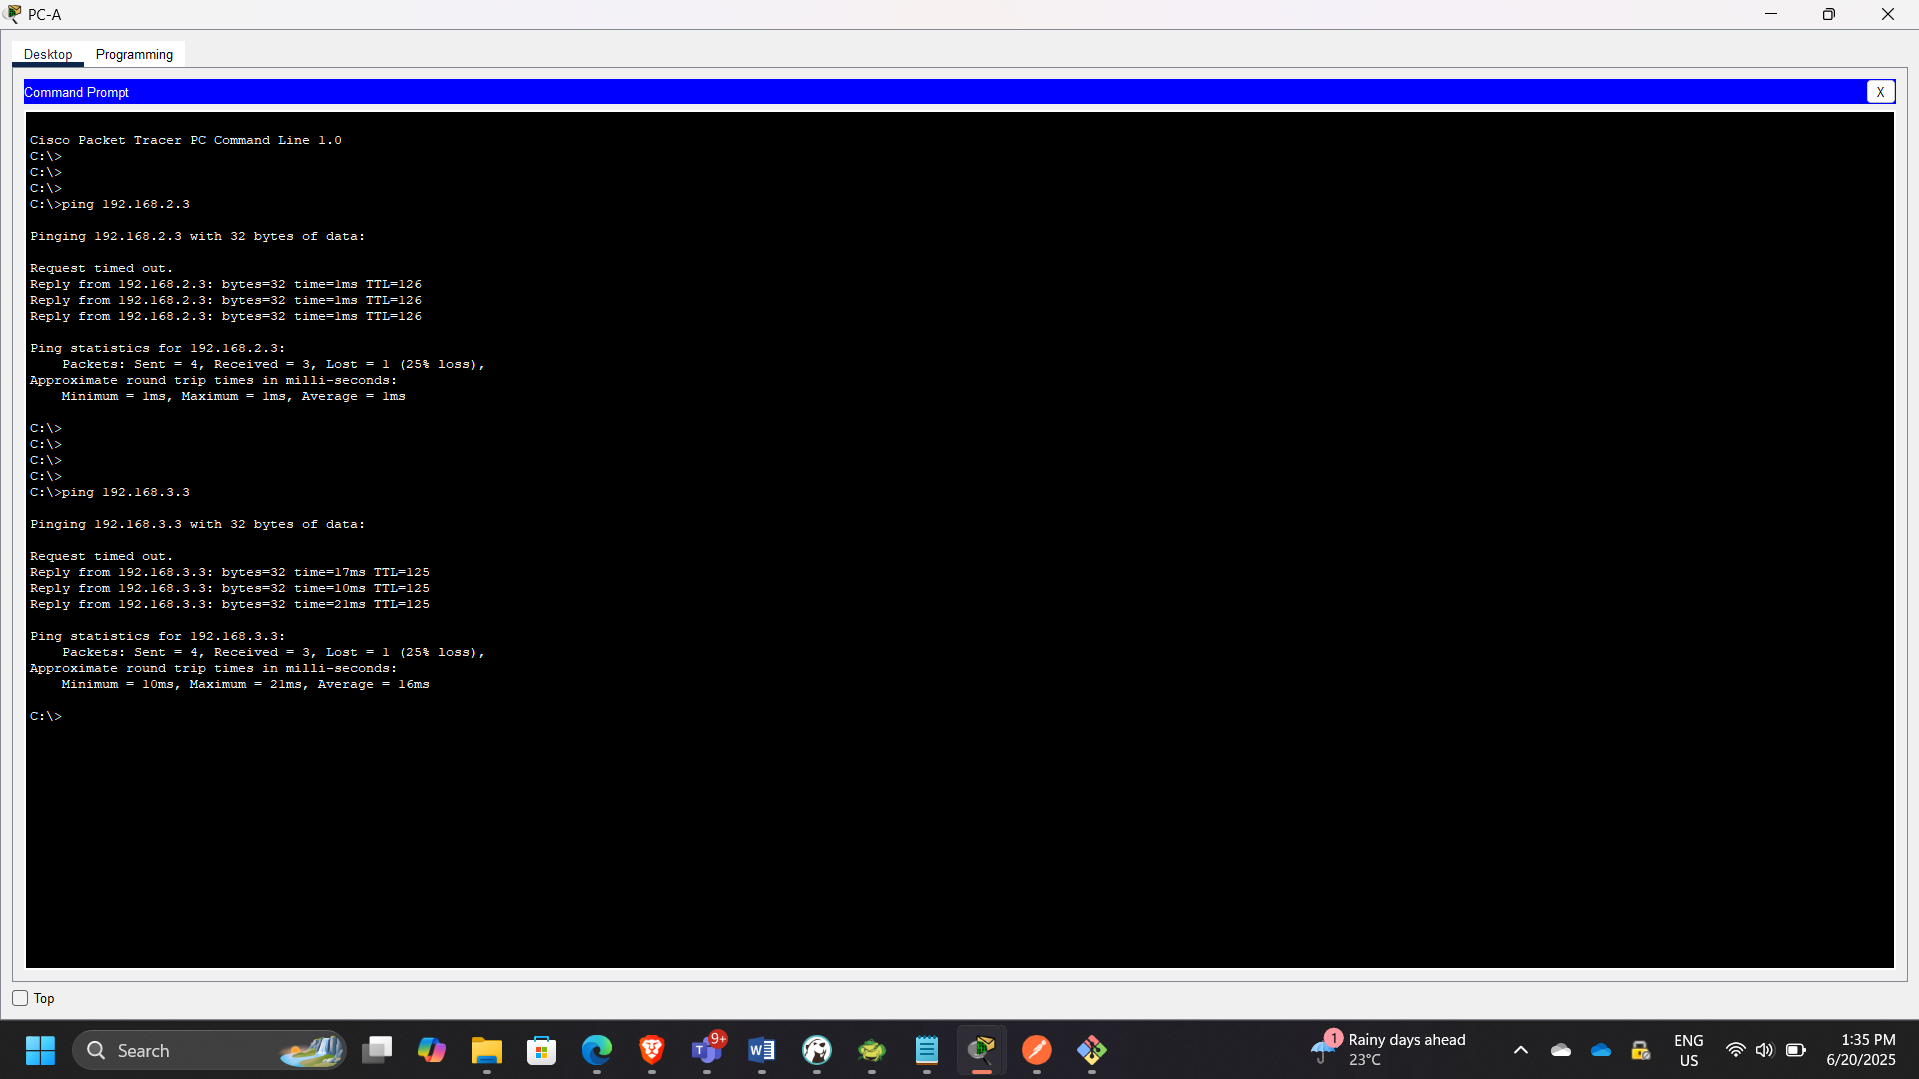Enable the Top checkbox
The image size is (1919, 1079).
pos(20,997)
